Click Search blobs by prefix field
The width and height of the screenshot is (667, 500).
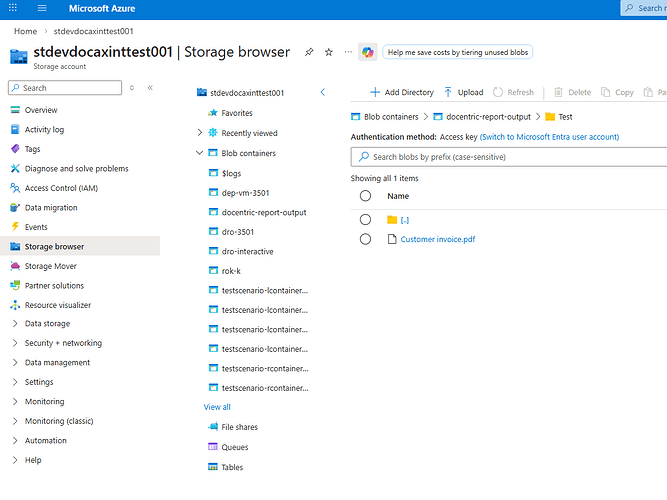(x=509, y=157)
